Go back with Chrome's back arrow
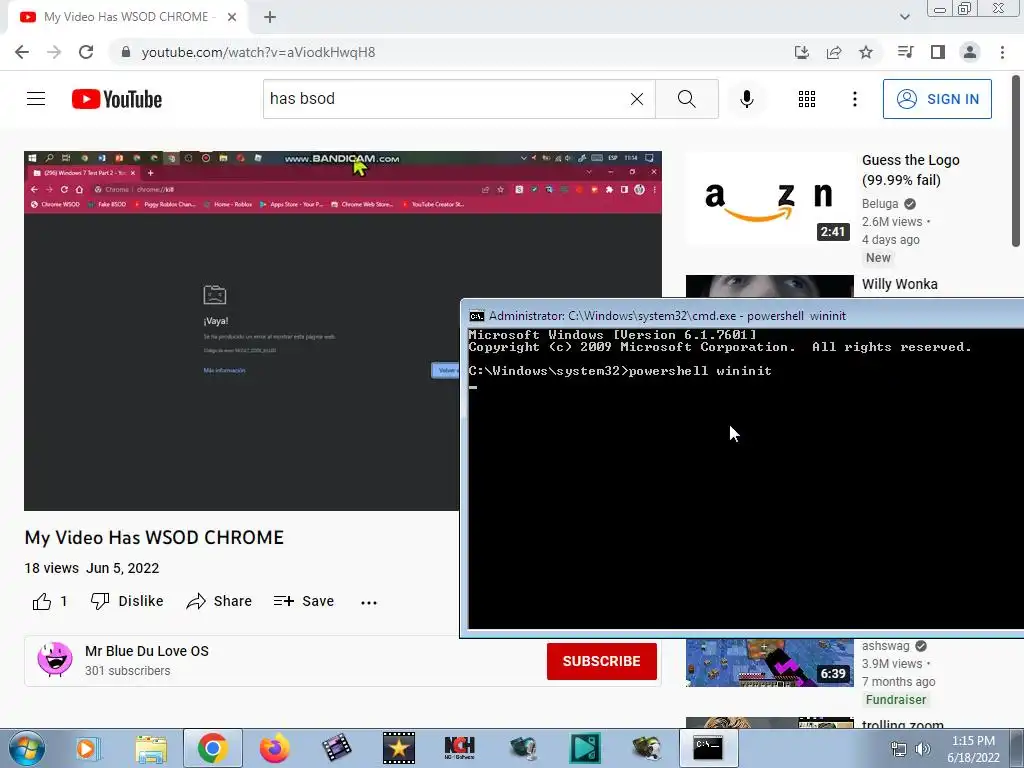Screen dimensions: 1024x768 point(22,52)
